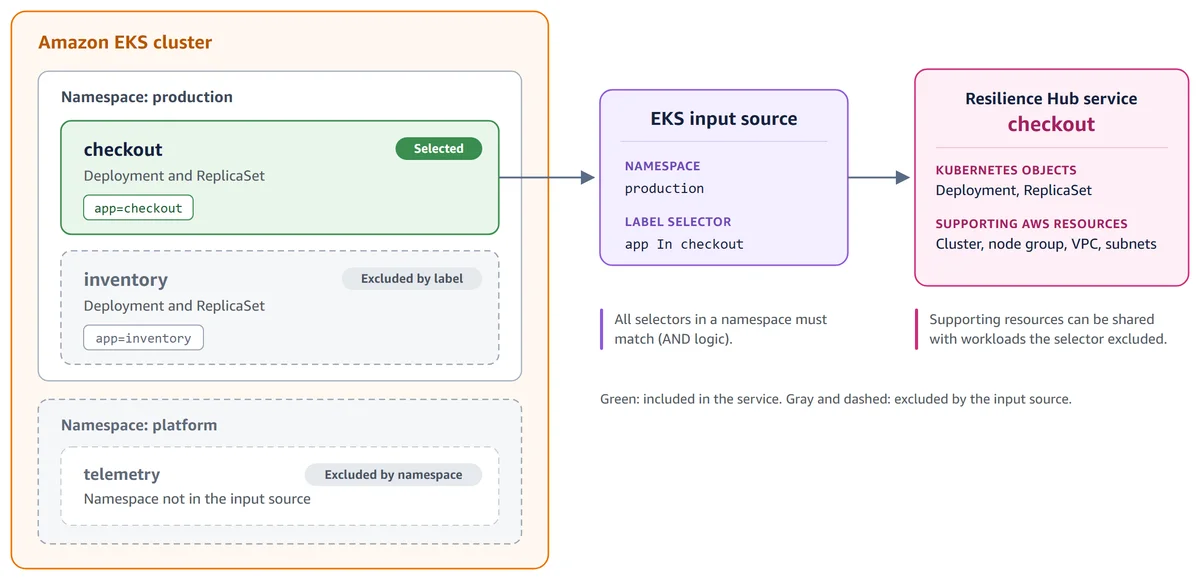
Task: Select the "Excluded by label" badge
Action: [x=412, y=279]
